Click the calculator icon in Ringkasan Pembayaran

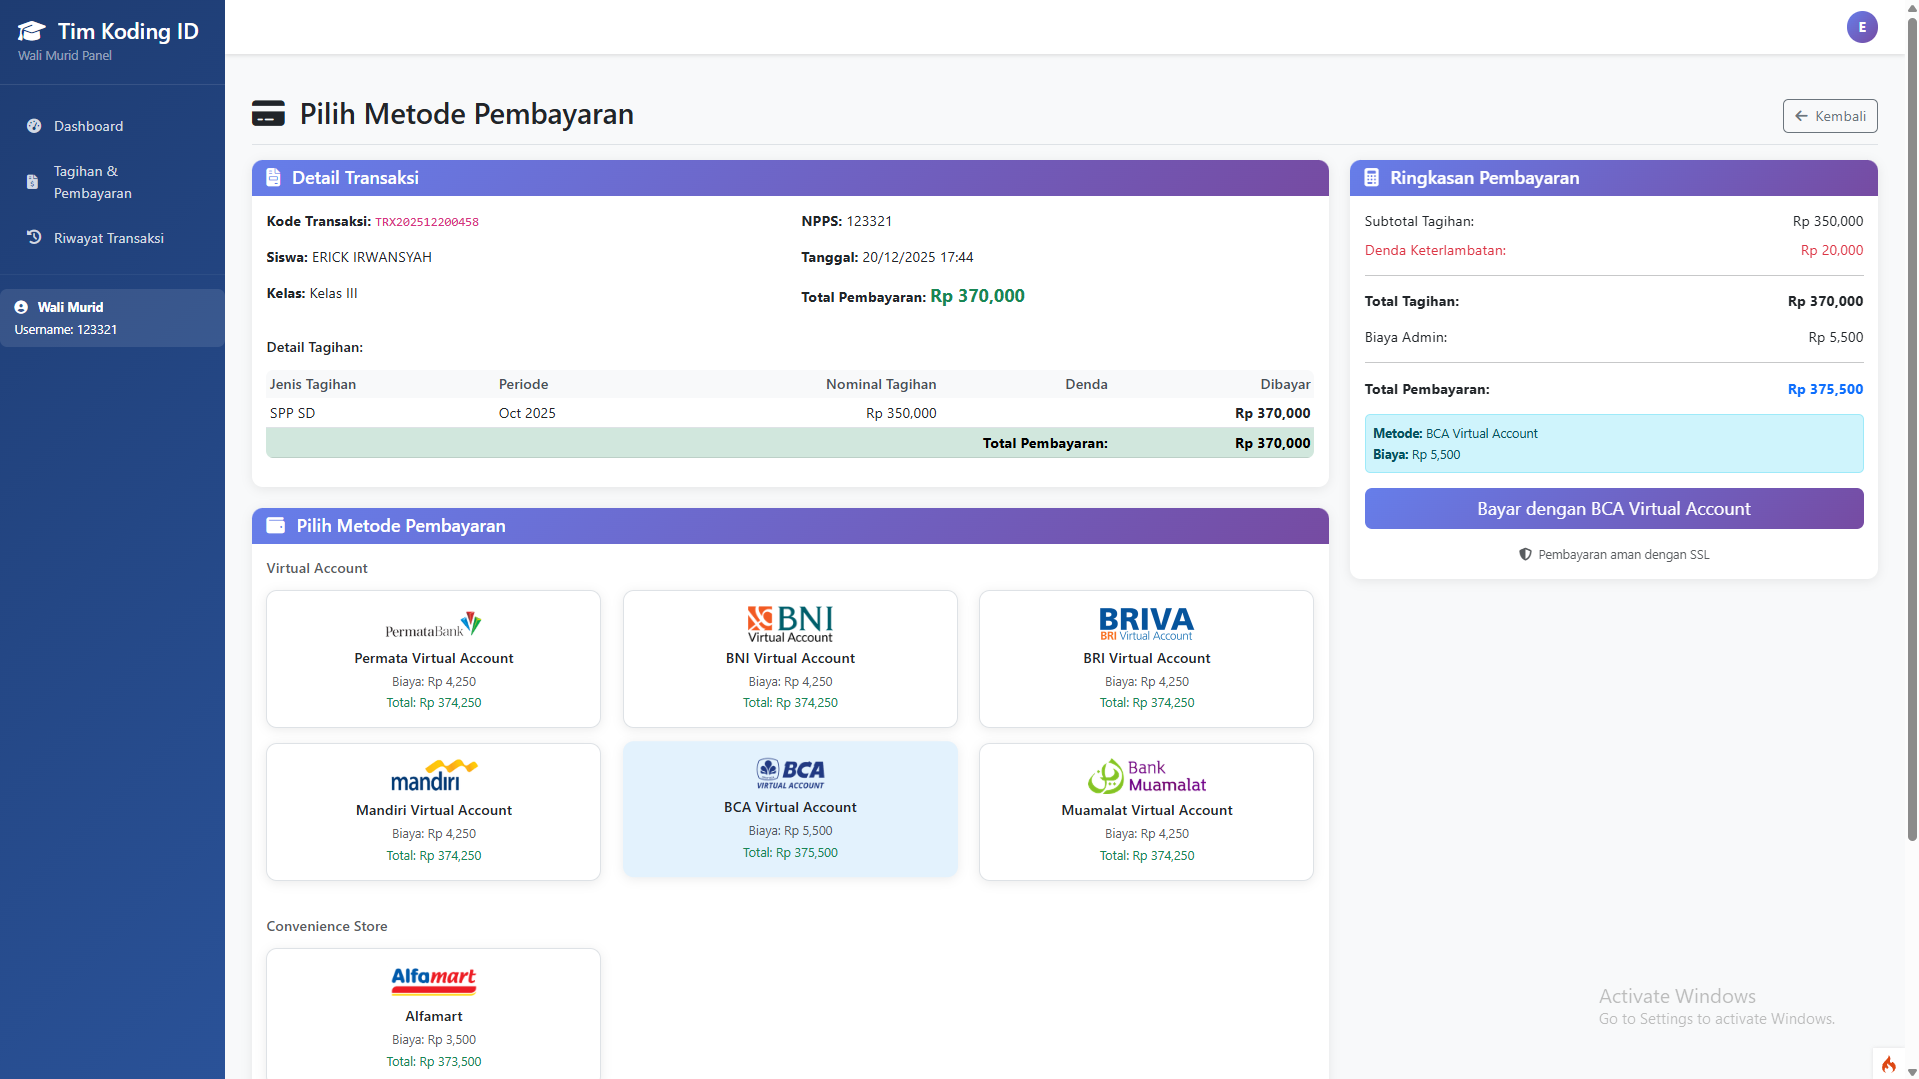1371,178
